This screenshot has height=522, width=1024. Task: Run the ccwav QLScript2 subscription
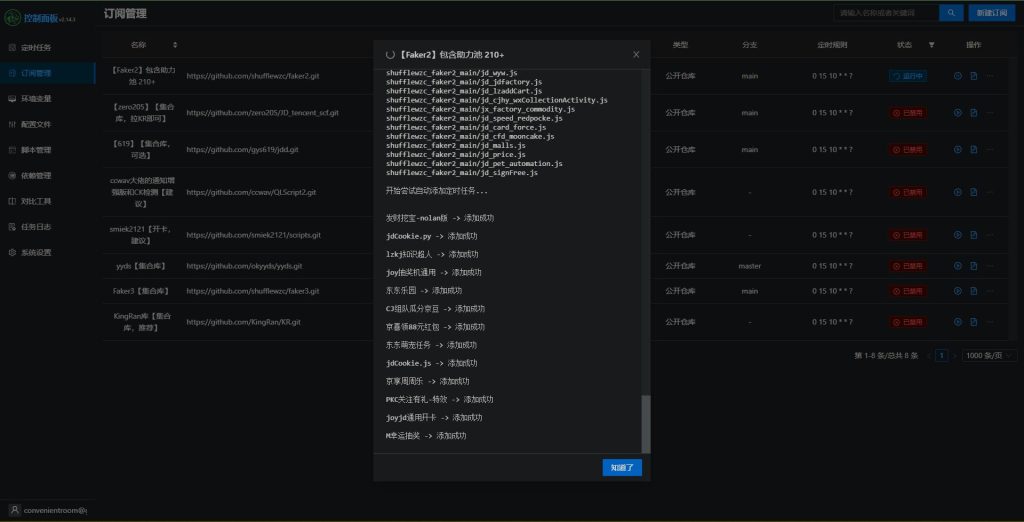957,192
